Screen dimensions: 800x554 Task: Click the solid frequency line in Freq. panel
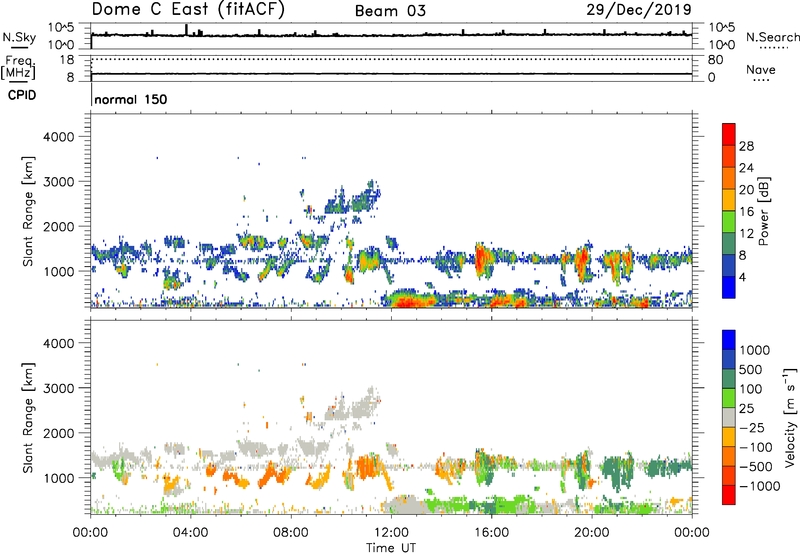coord(391,74)
